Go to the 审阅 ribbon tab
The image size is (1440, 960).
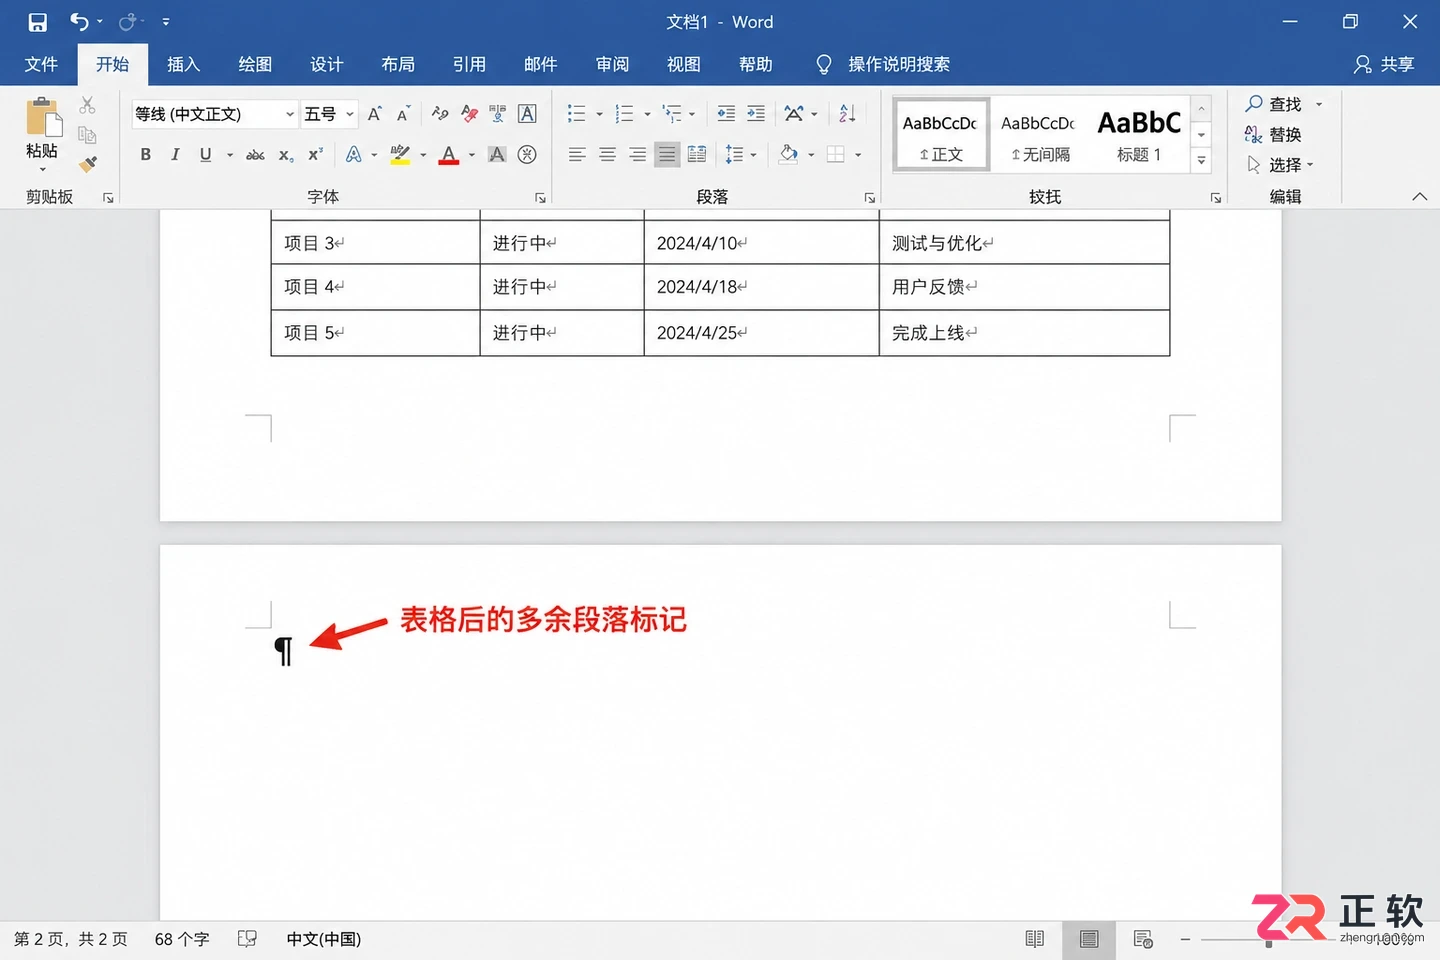click(x=612, y=64)
